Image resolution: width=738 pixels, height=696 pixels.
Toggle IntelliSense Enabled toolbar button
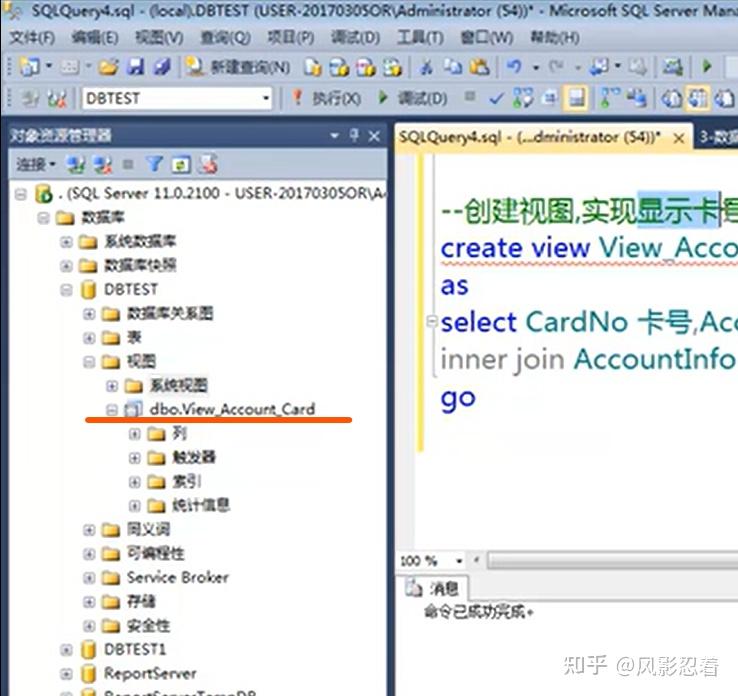576,98
